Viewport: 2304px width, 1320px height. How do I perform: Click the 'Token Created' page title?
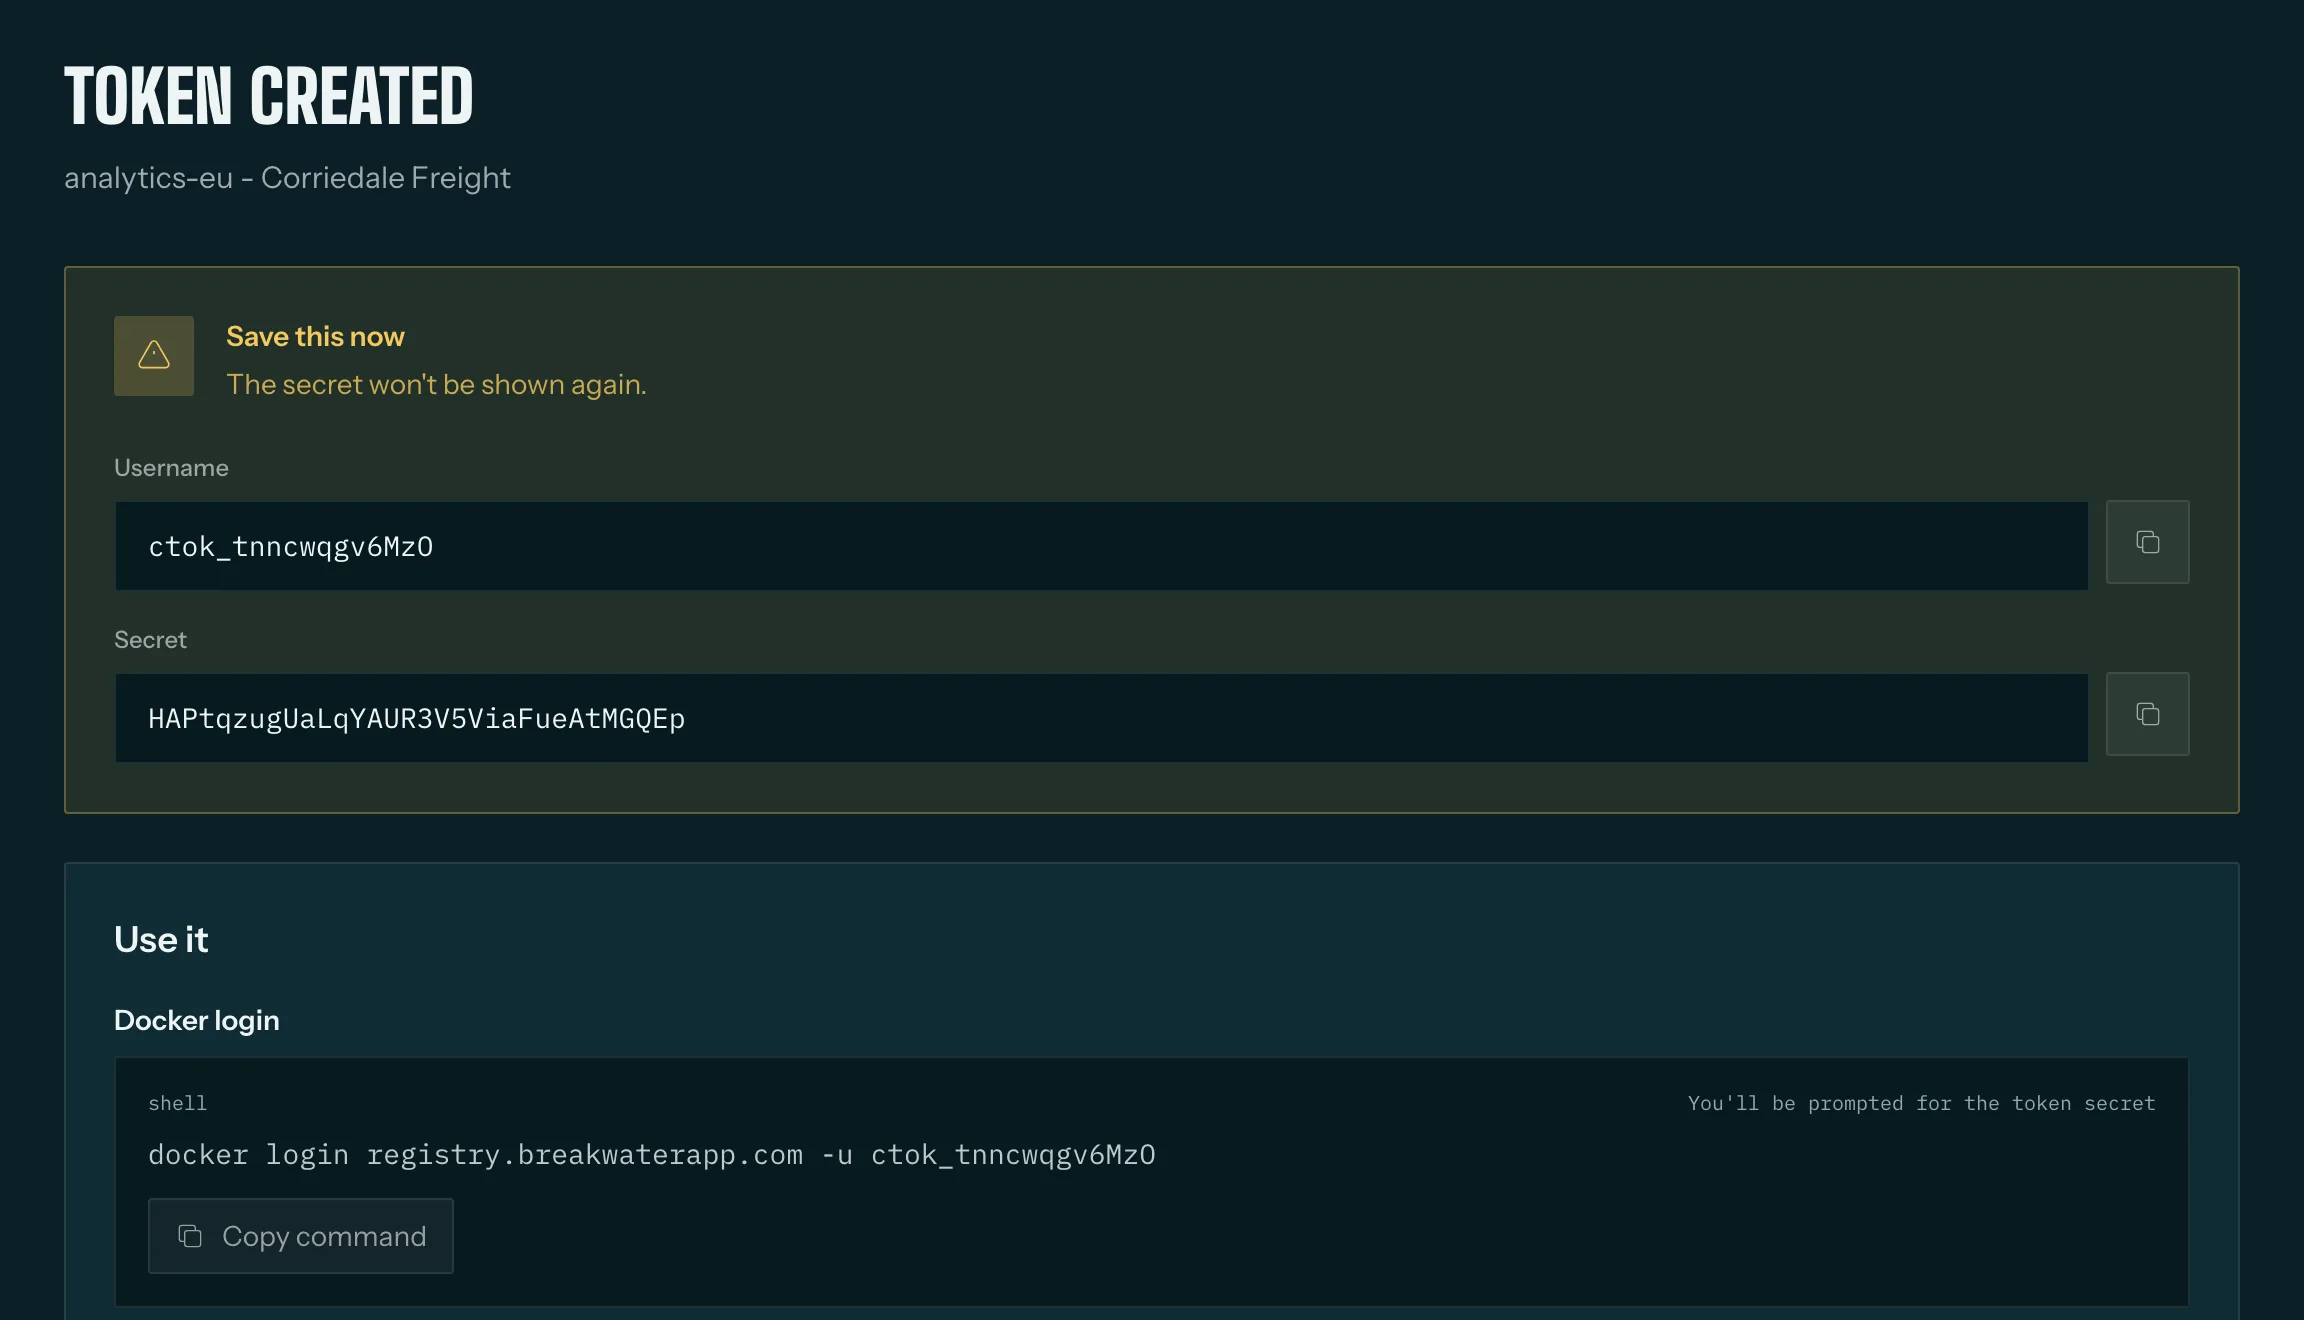[x=269, y=96]
